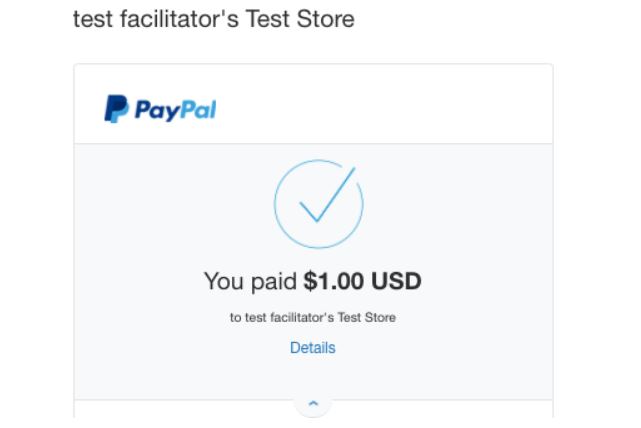Click the word 'facilitator's' in the heading
641x428 pixels.
179,19
